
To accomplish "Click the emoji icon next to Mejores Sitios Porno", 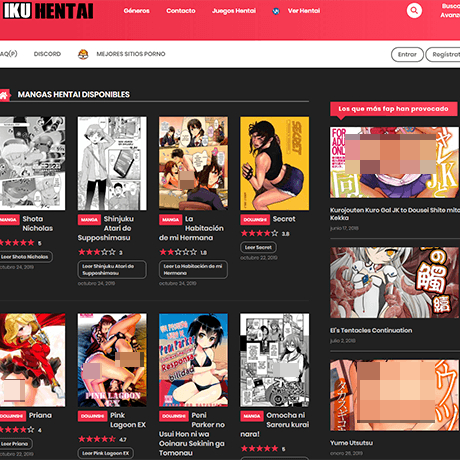I will (83, 54).
